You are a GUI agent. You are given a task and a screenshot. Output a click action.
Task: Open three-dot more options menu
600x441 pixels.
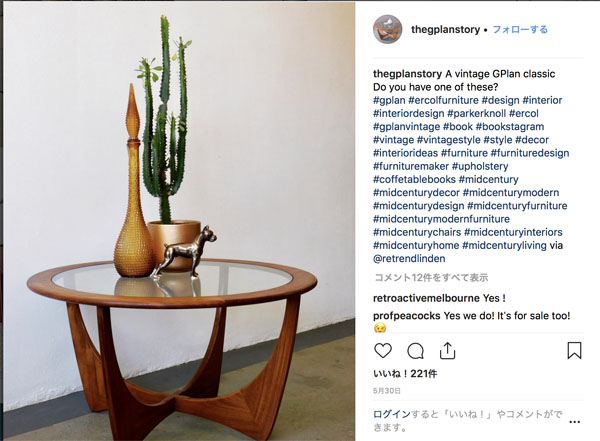[x=575, y=422]
